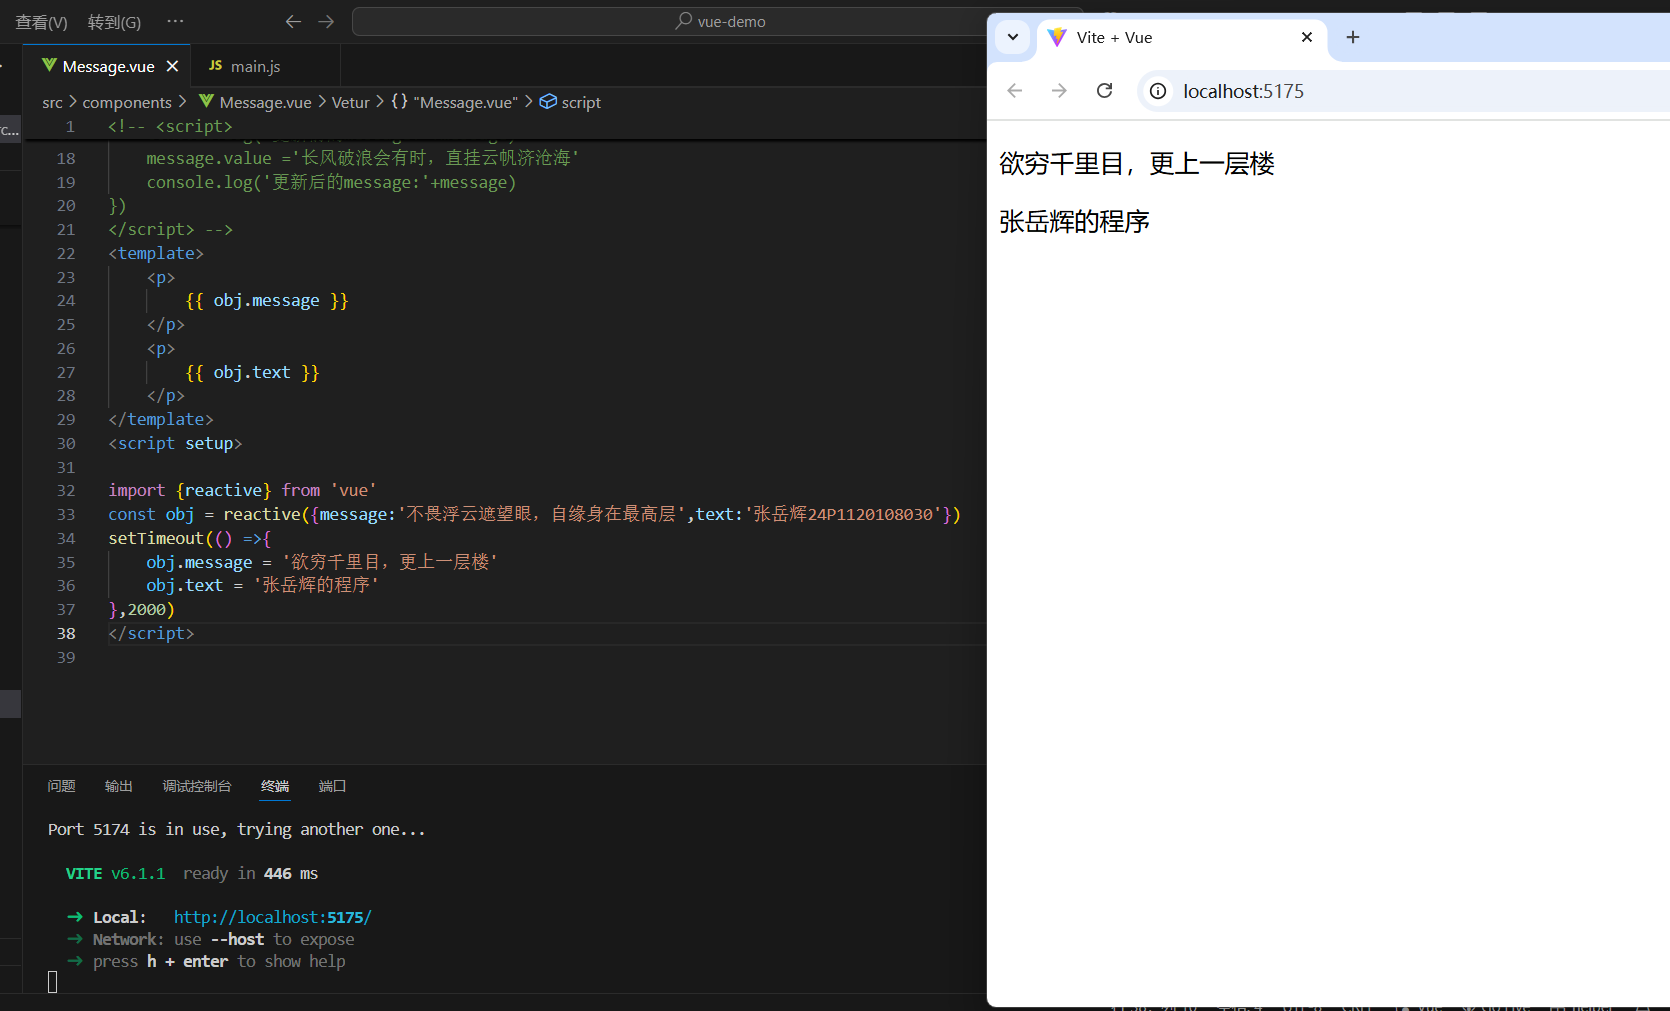The height and width of the screenshot is (1011, 1670).
Task: Click the {{ obj.text }} template line
Action: (x=252, y=372)
